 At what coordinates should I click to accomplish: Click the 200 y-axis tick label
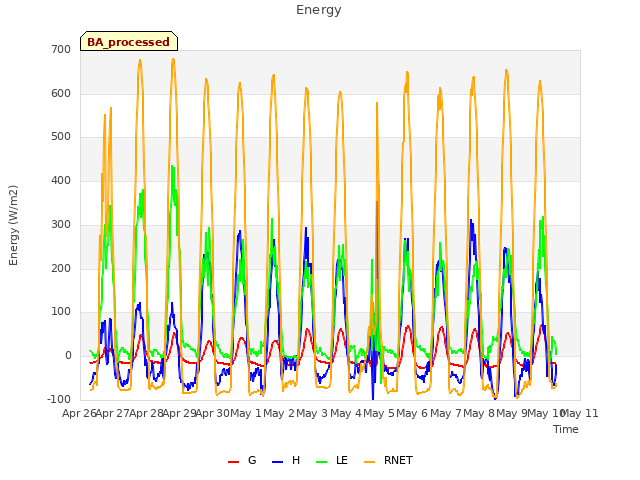pyautogui.click(x=61, y=269)
